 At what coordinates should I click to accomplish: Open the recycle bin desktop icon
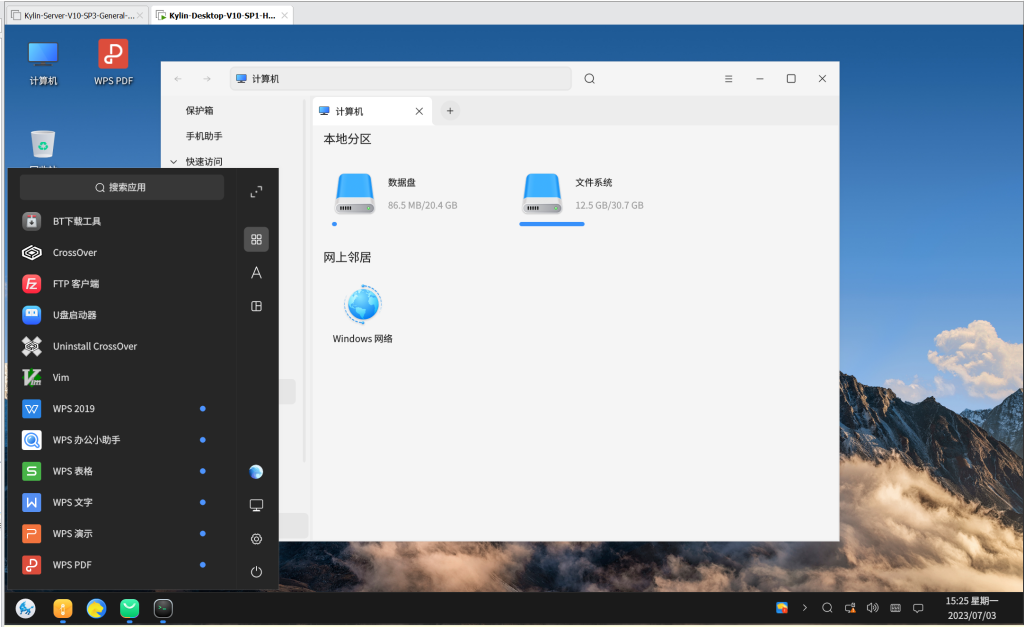pyautogui.click(x=43, y=145)
